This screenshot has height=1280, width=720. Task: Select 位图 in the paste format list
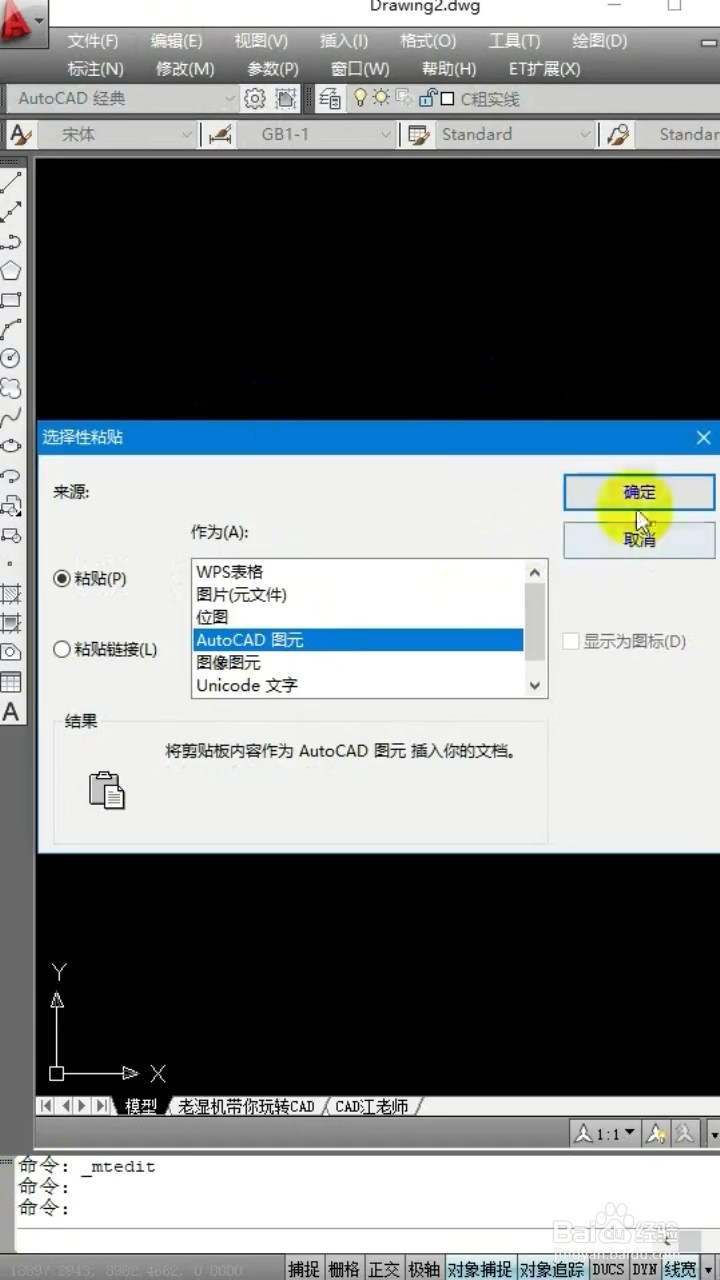[358, 617]
